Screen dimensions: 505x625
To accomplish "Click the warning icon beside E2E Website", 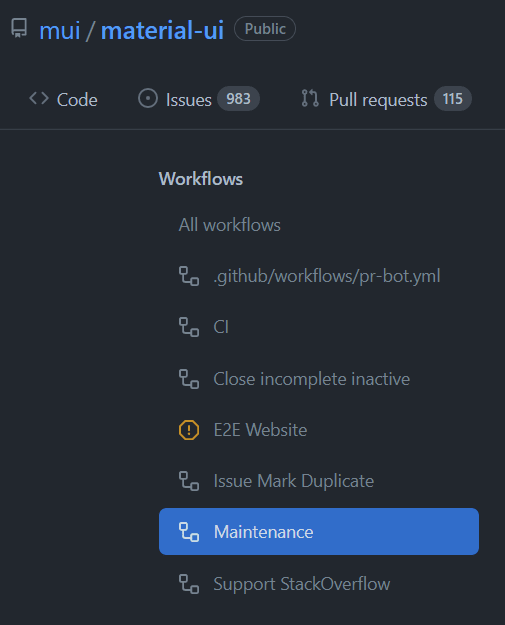I will 189,430.
